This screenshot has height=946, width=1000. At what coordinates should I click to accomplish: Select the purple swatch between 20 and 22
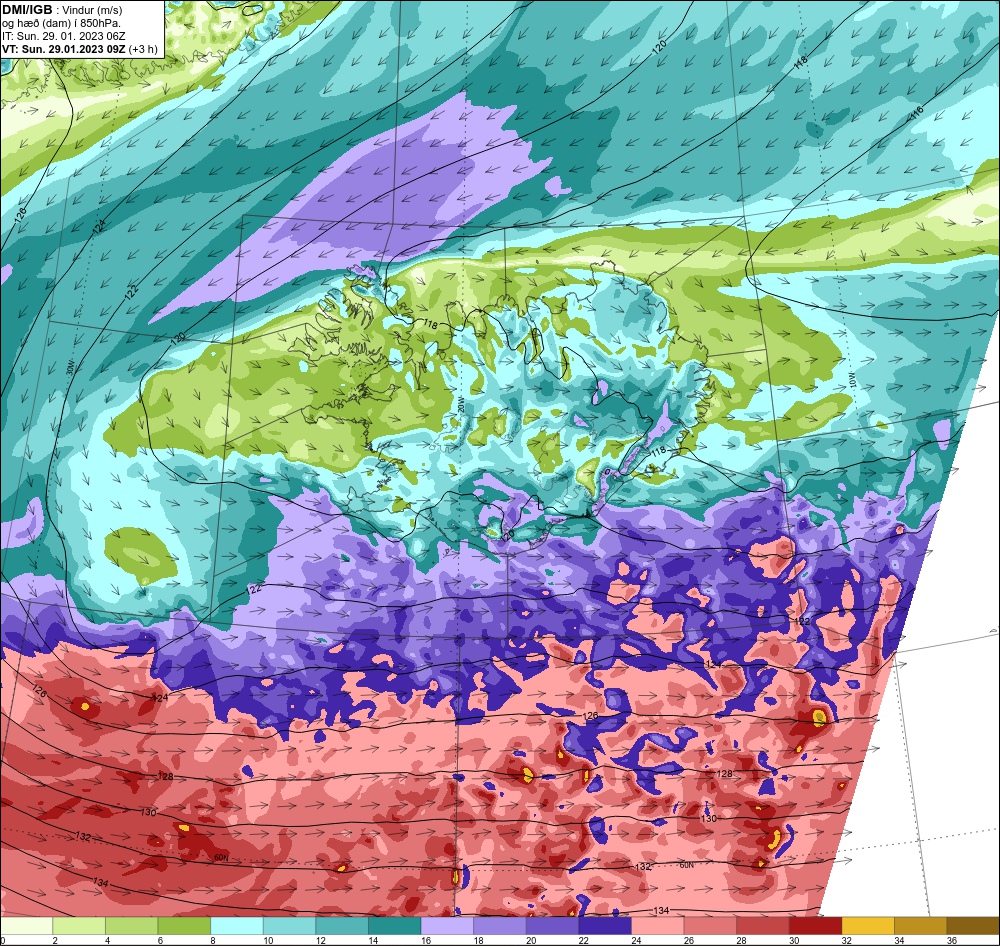click(x=553, y=926)
